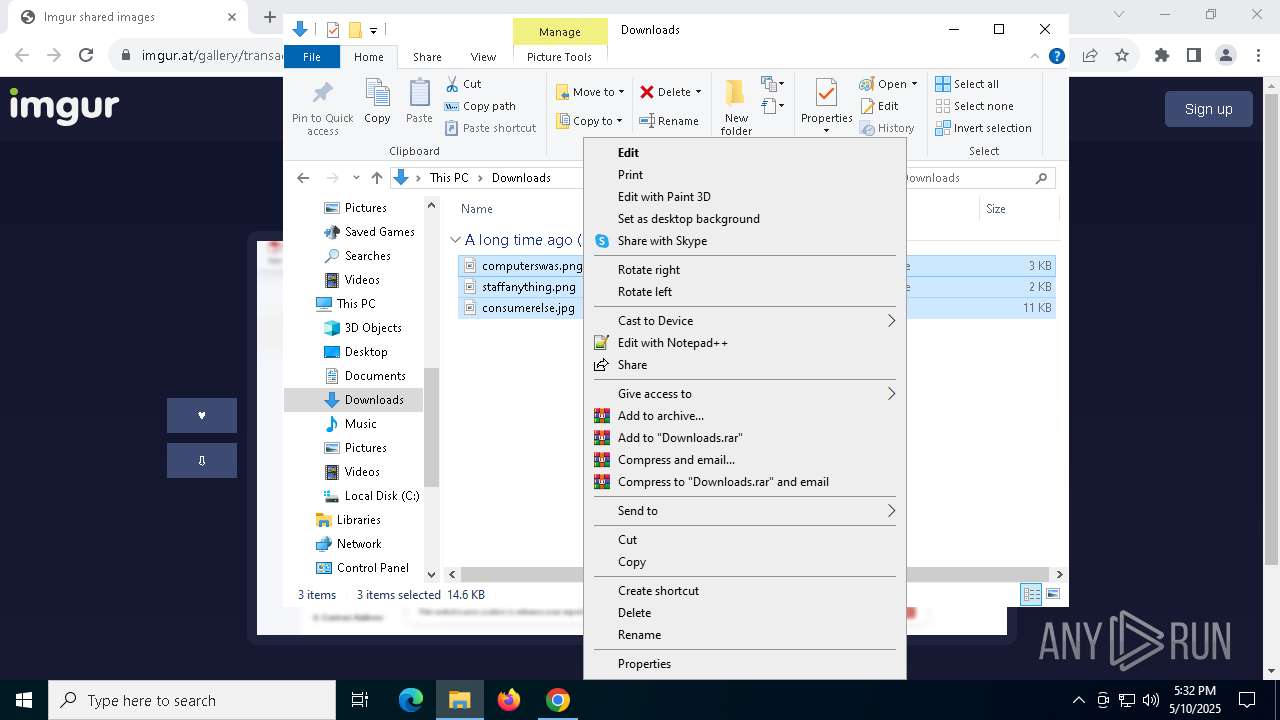Click Explorer help question mark icon
The width and height of the screenshot is (1280, 720).
pos(1056,57)
